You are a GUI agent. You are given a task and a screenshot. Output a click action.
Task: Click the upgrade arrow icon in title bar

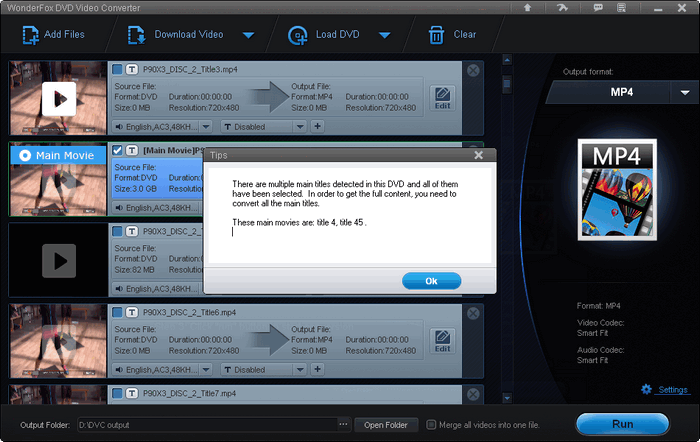pos(528,8)
